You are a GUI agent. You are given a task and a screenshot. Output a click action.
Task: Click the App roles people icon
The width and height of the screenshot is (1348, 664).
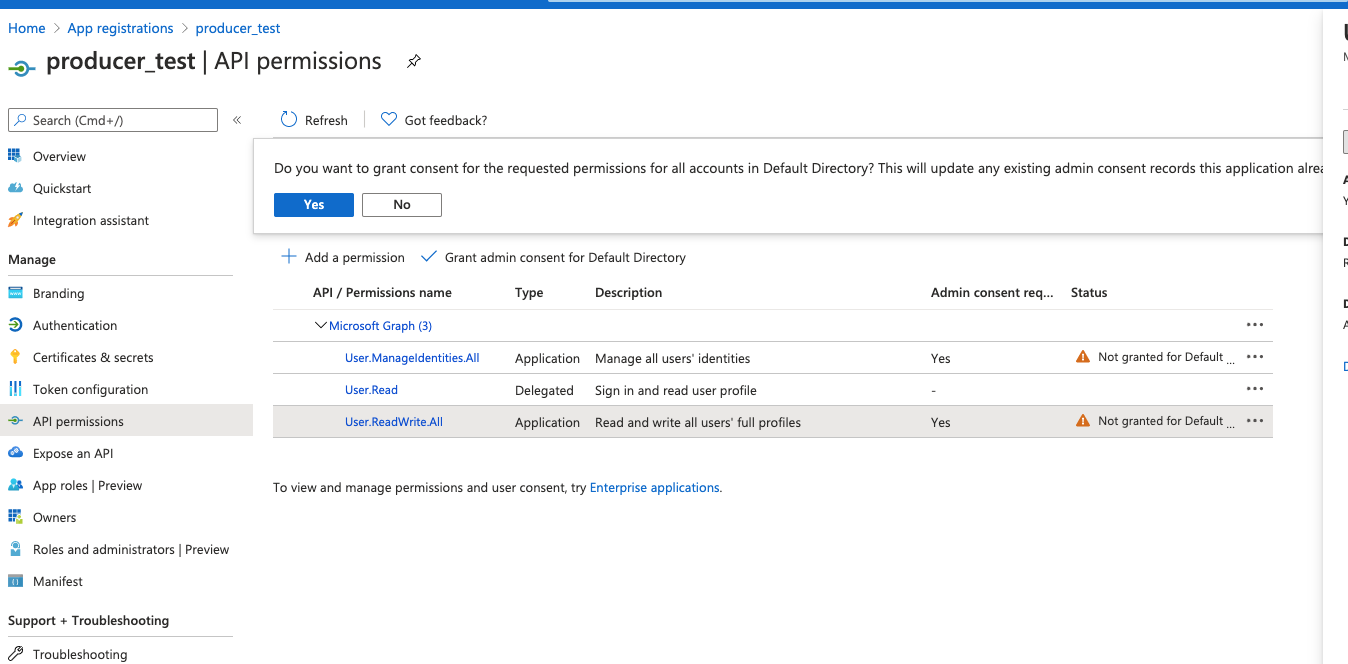15,485
